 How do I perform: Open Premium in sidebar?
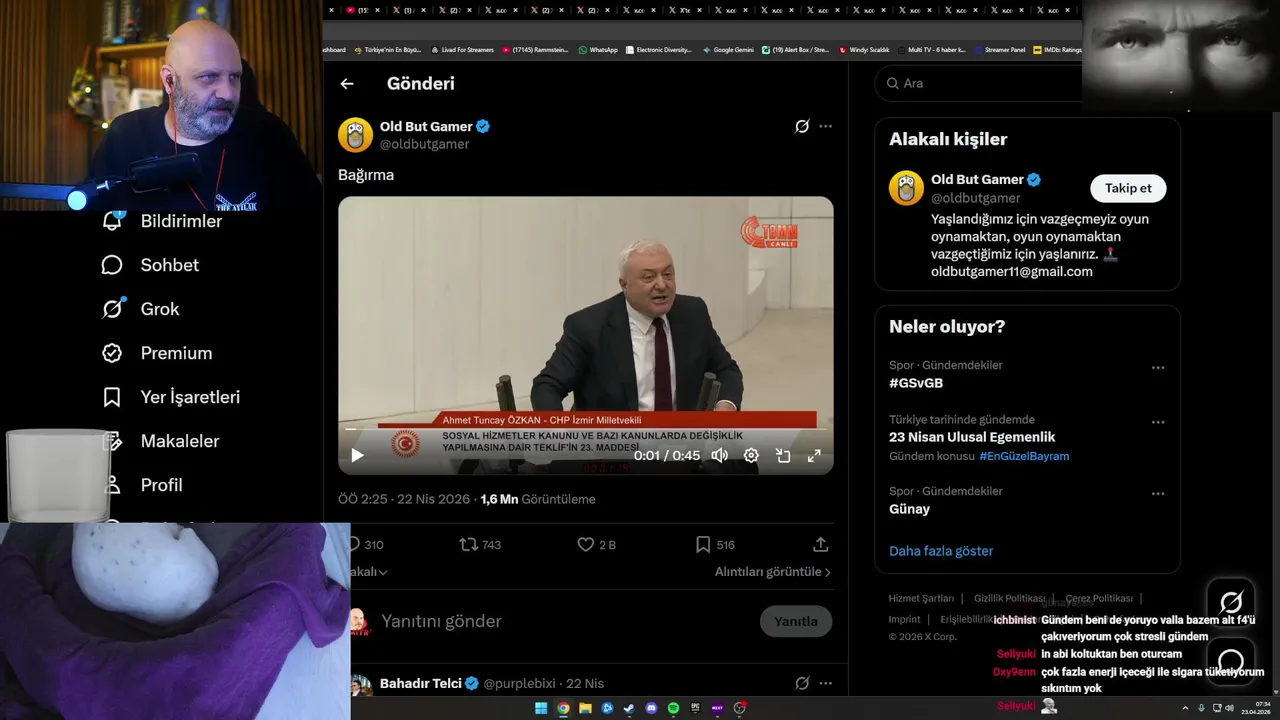pyautogui.click(x=157, y=353)
